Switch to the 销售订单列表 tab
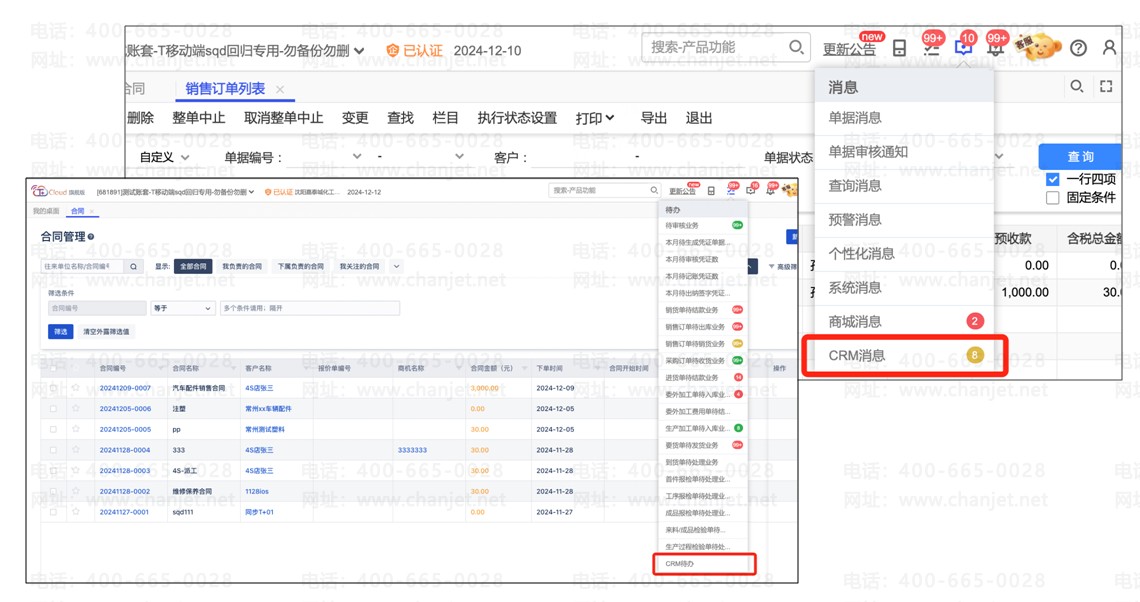The image size is (1140, 602). pos(225,89)
